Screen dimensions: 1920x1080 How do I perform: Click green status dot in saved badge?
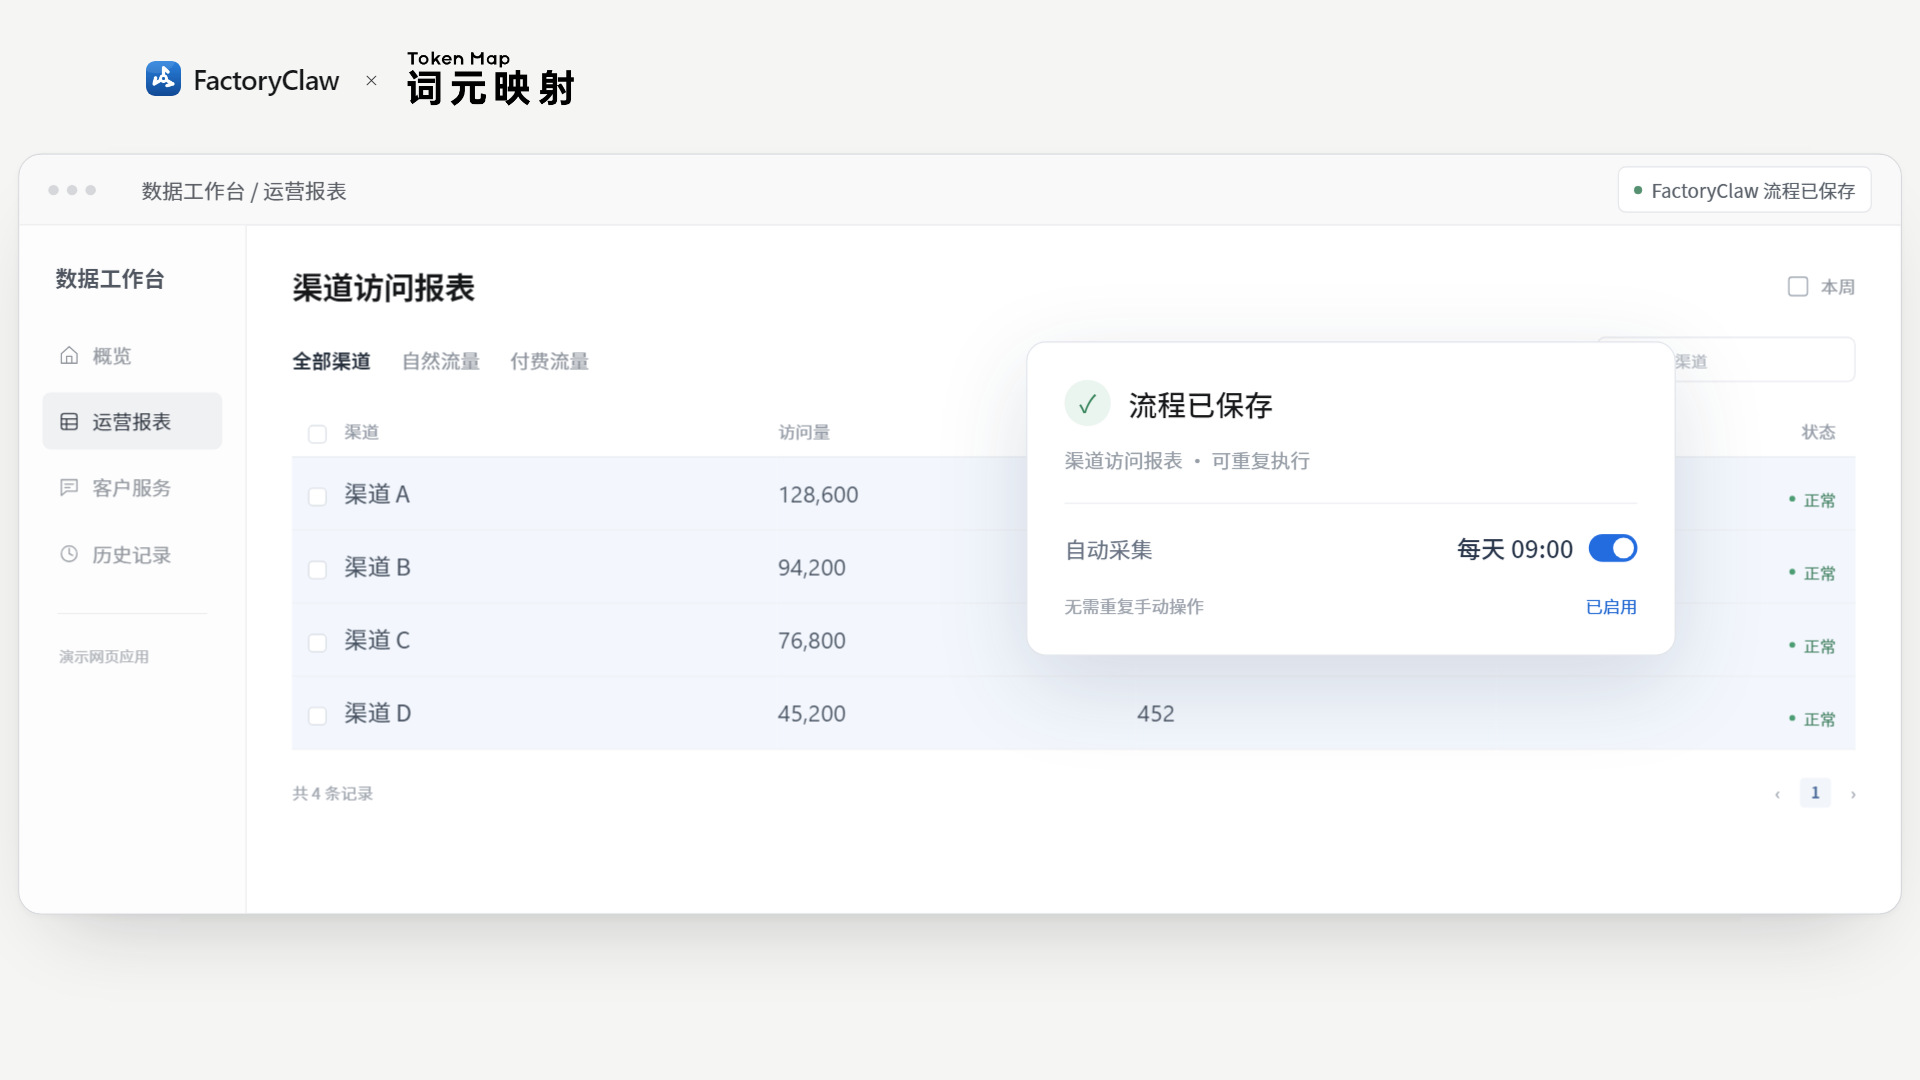click(1638, 190)
